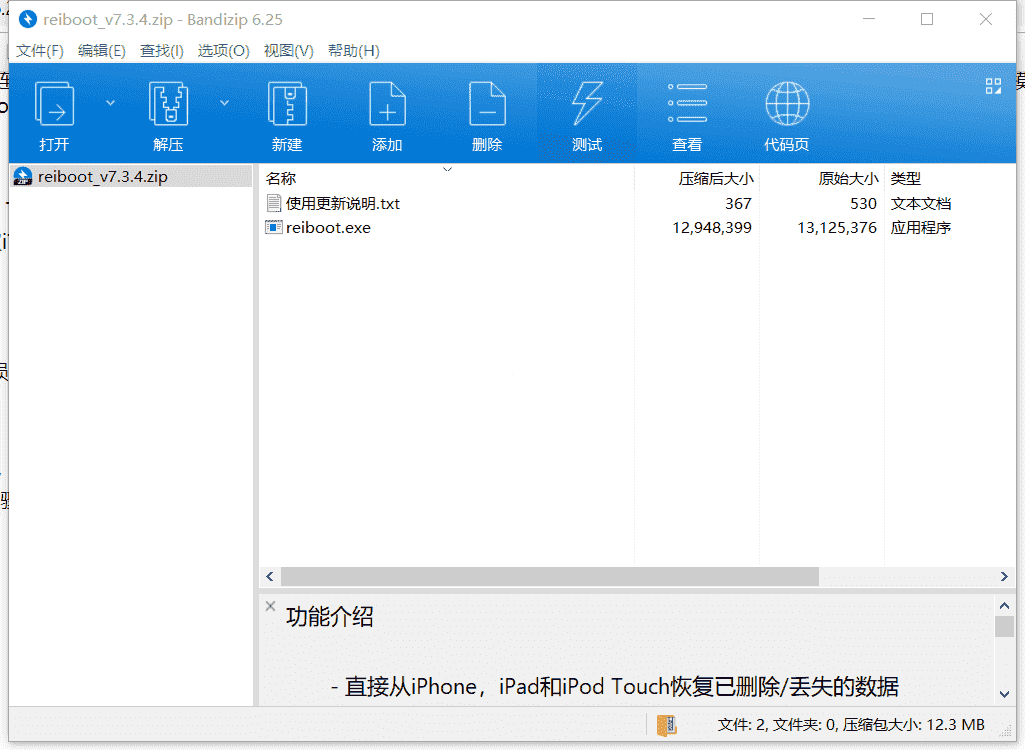The image size is (1025, 750).
Task: Click the horizontal scrollbar left arrow
Action: (x=269, y=576)
